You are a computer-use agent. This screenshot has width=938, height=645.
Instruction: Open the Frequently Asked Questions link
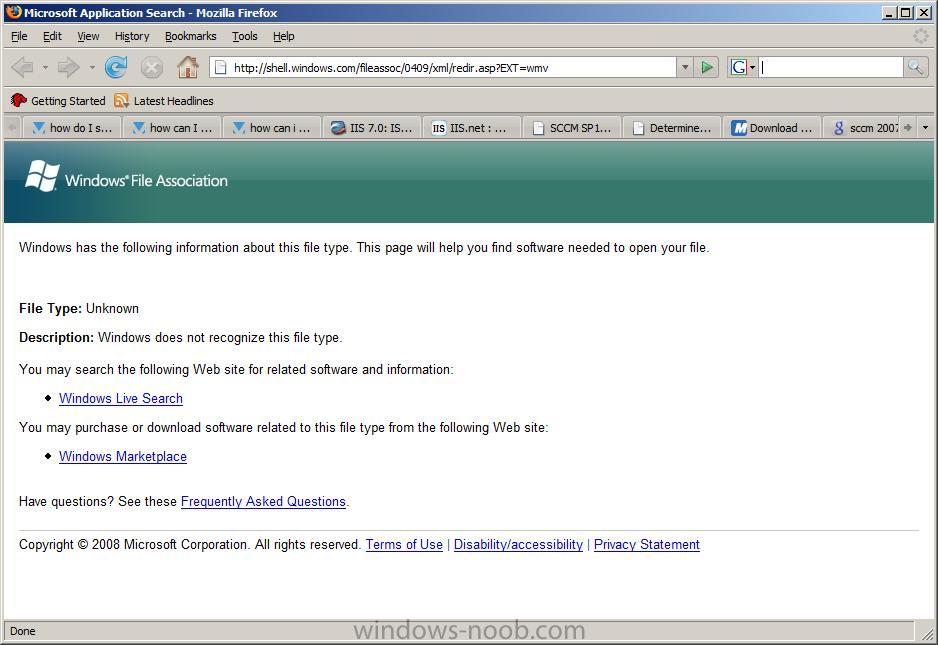click(x=263, y=501)
